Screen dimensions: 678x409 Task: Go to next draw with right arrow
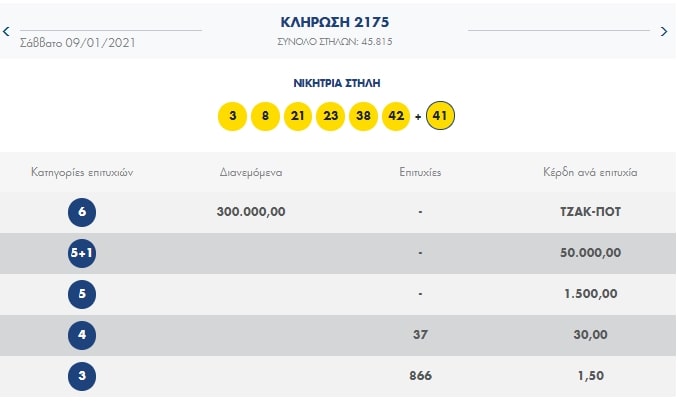[664, 31]
